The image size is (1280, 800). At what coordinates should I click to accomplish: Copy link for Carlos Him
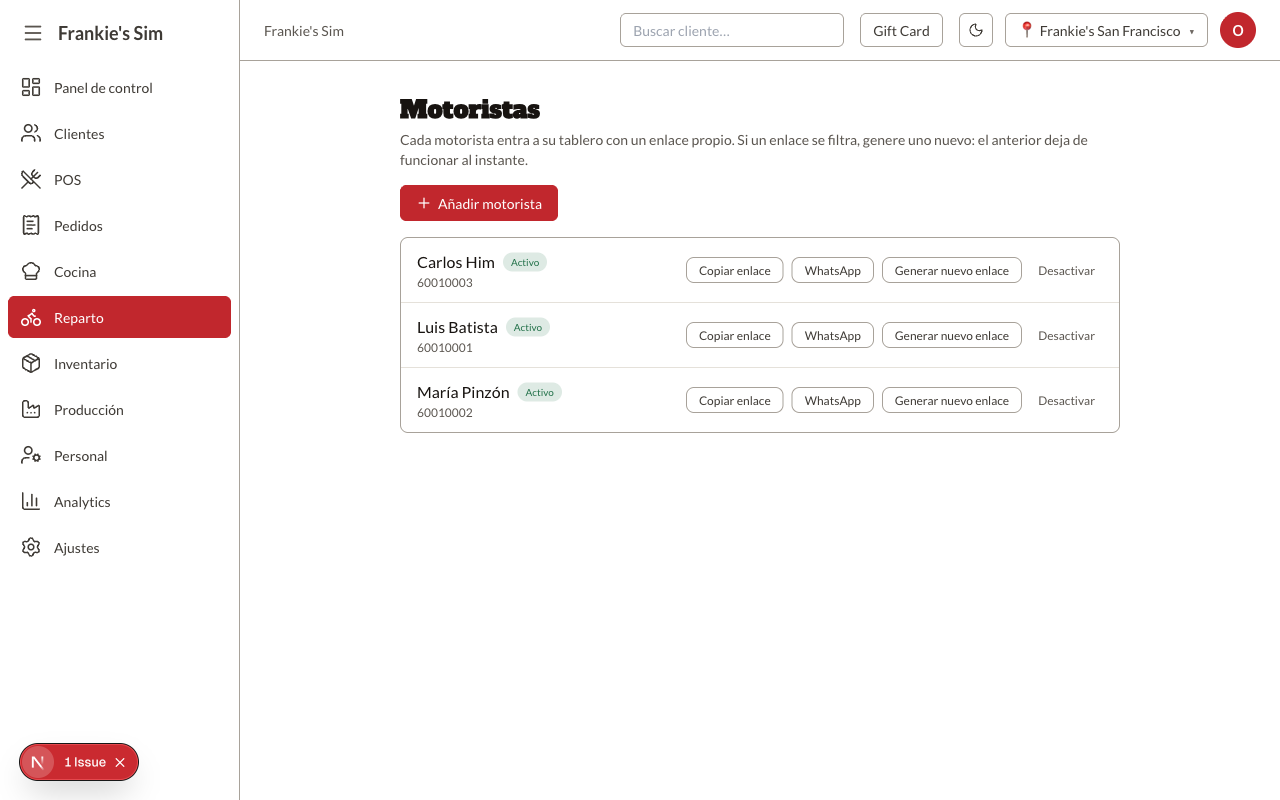coord(735,270)
